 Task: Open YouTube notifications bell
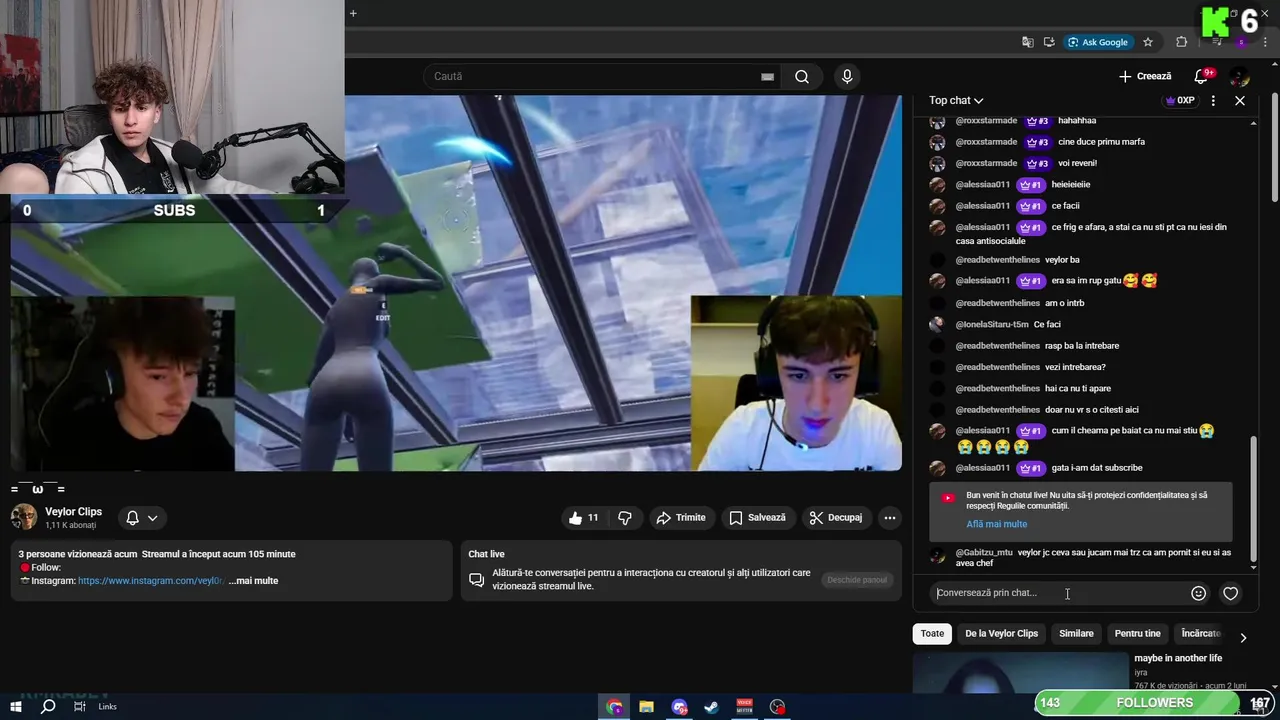(x=1201, y=77)
